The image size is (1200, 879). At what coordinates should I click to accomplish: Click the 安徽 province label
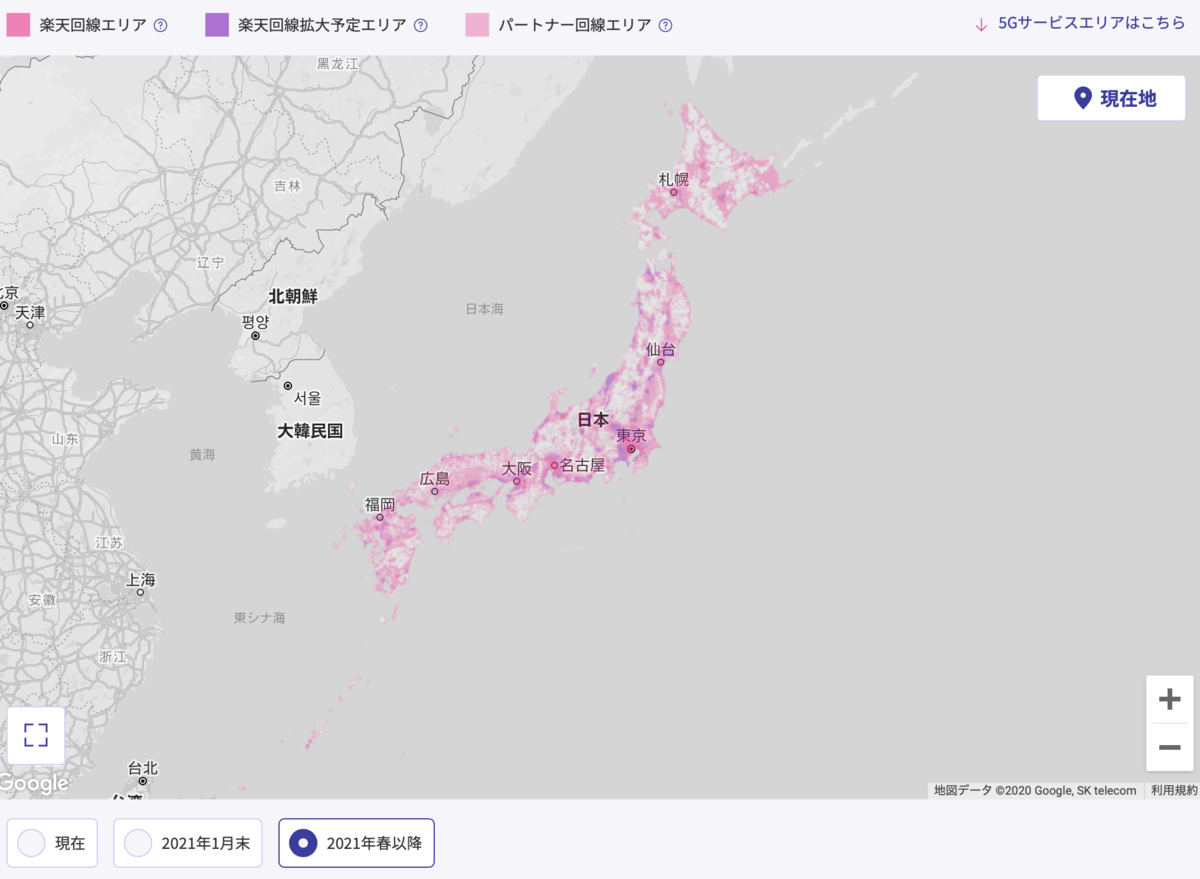pyautogui.click(x=42, y=600)
